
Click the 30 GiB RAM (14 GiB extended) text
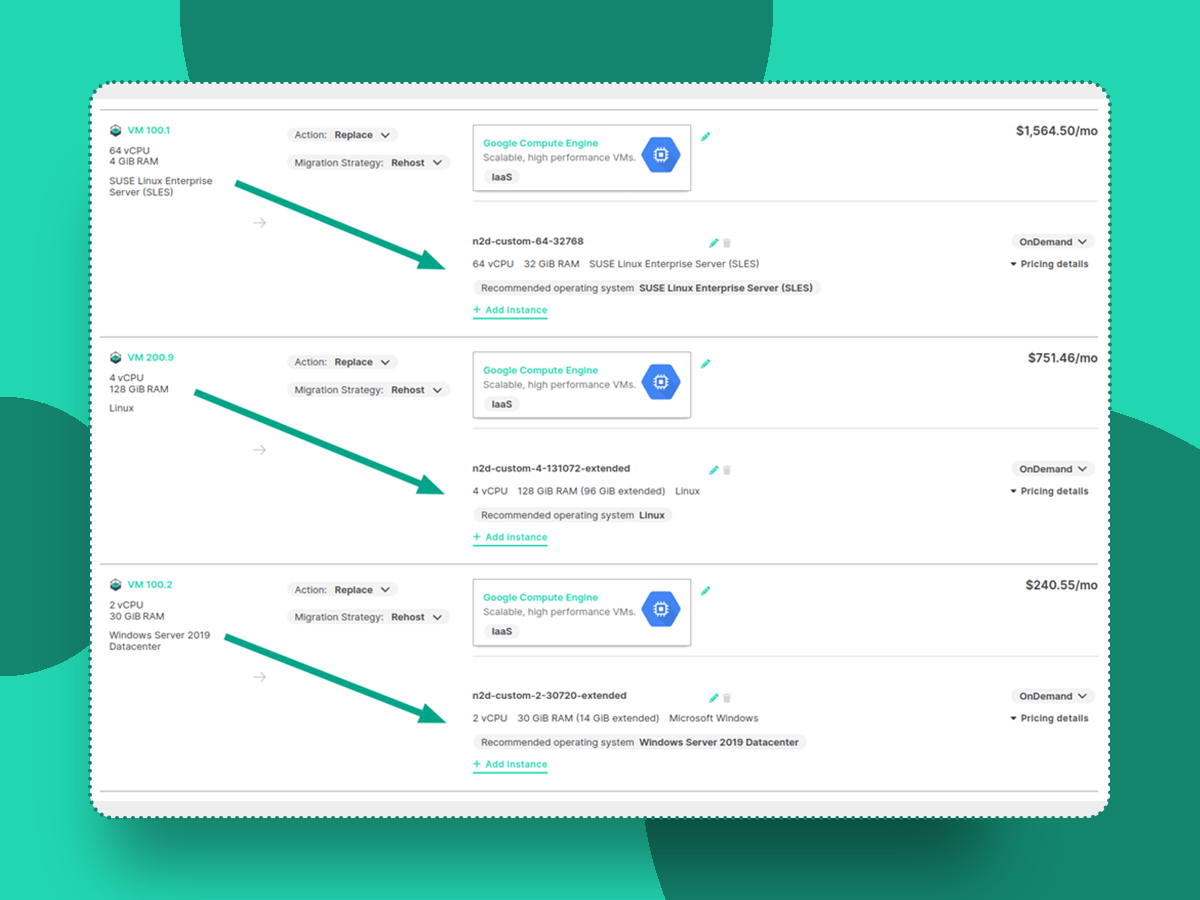[x=588, y=718]
